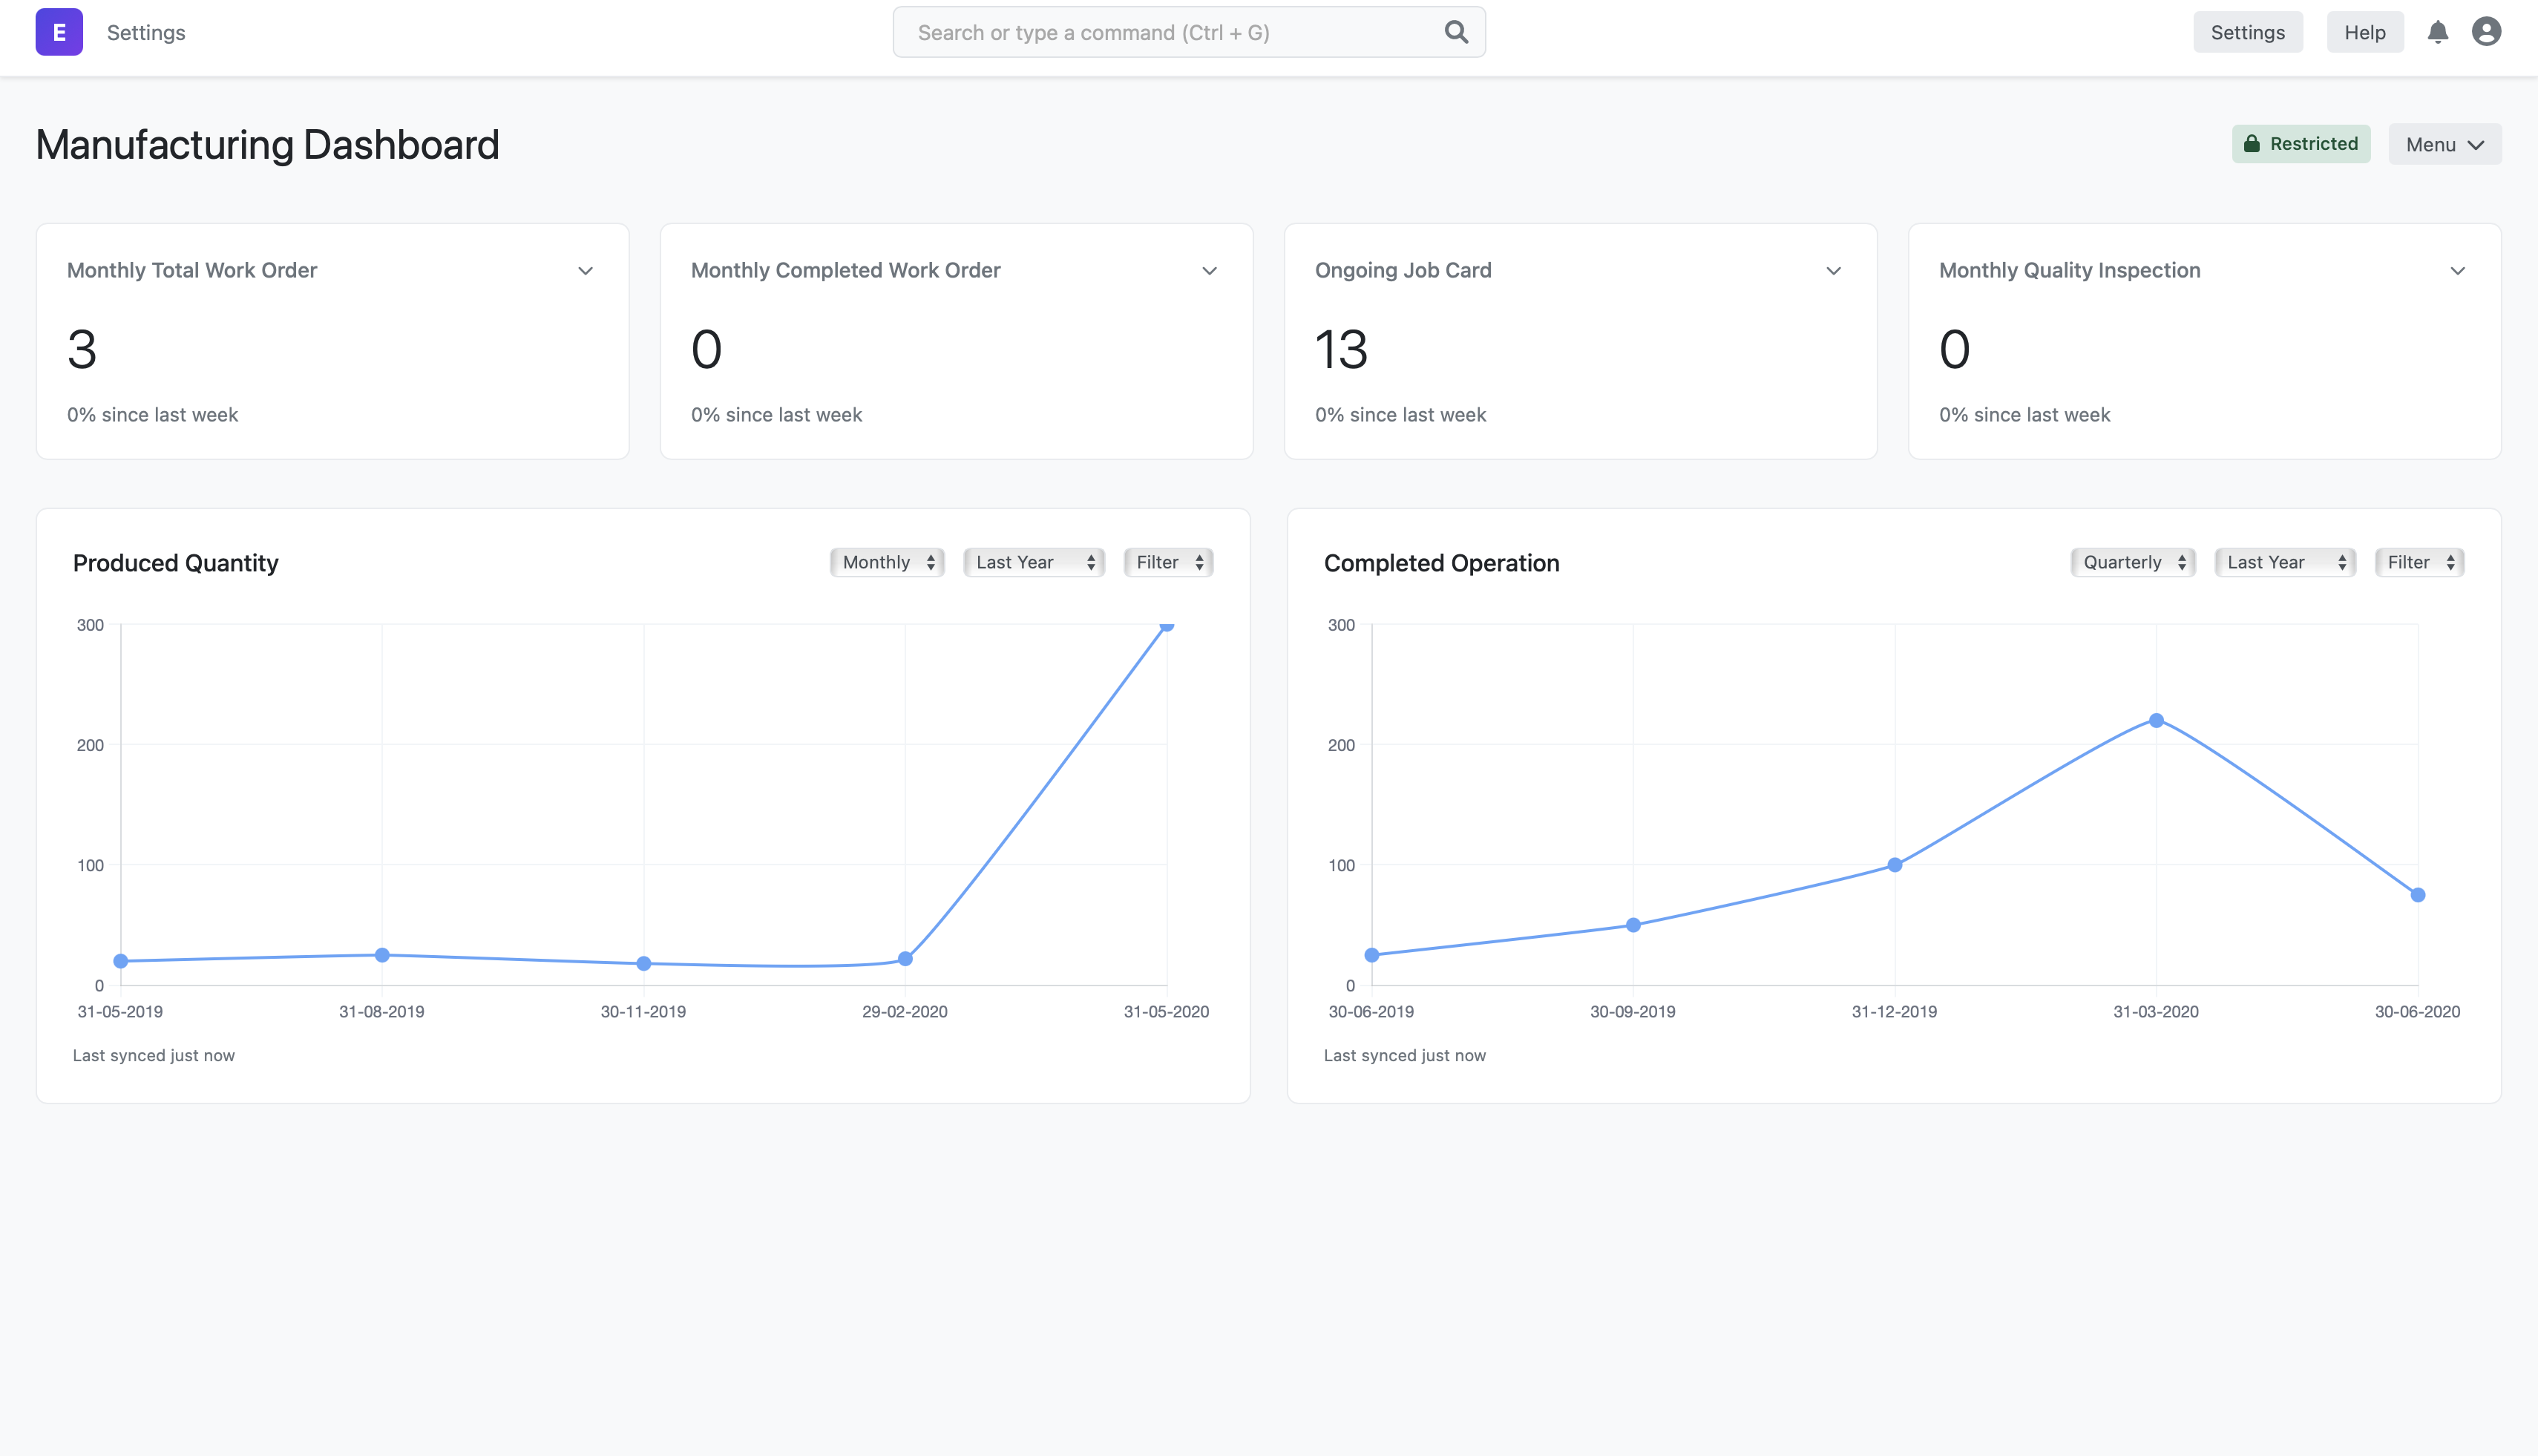Focus the search or command input field
Viewport: 2538px width, 1456px height.
tap(1170, 32)
